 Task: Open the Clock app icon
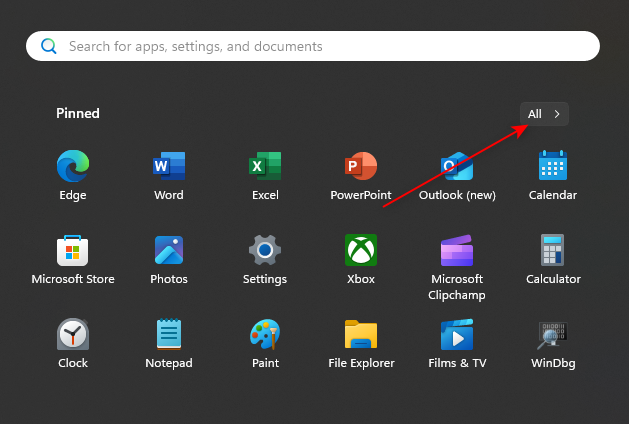pos(73,334)
